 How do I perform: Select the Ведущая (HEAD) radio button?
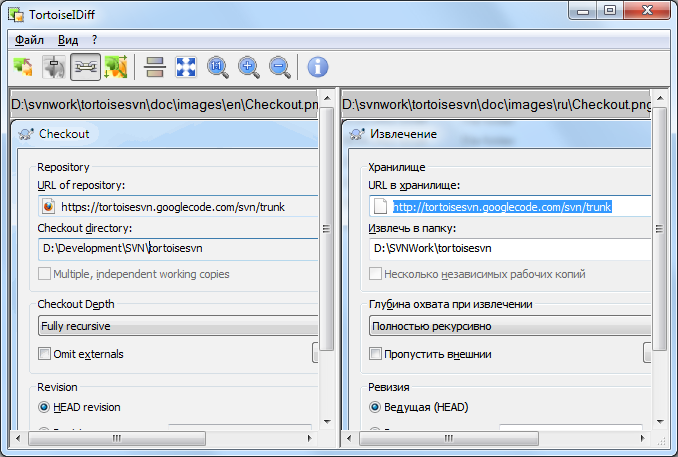tap(375, 407)
